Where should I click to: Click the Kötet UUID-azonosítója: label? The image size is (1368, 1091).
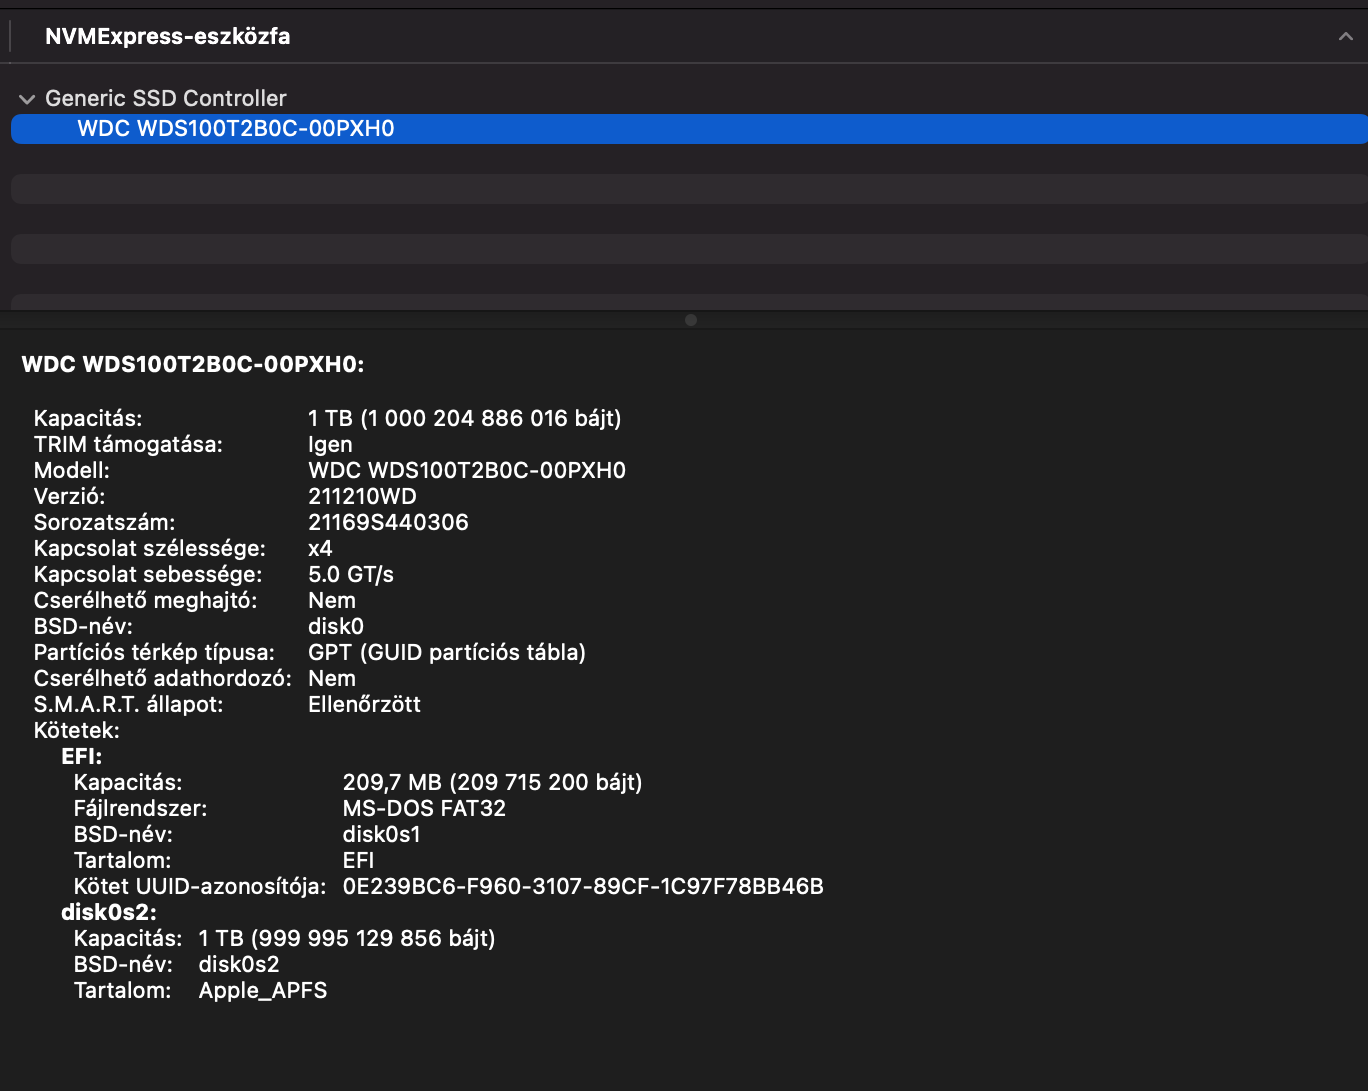pos(200,886)
